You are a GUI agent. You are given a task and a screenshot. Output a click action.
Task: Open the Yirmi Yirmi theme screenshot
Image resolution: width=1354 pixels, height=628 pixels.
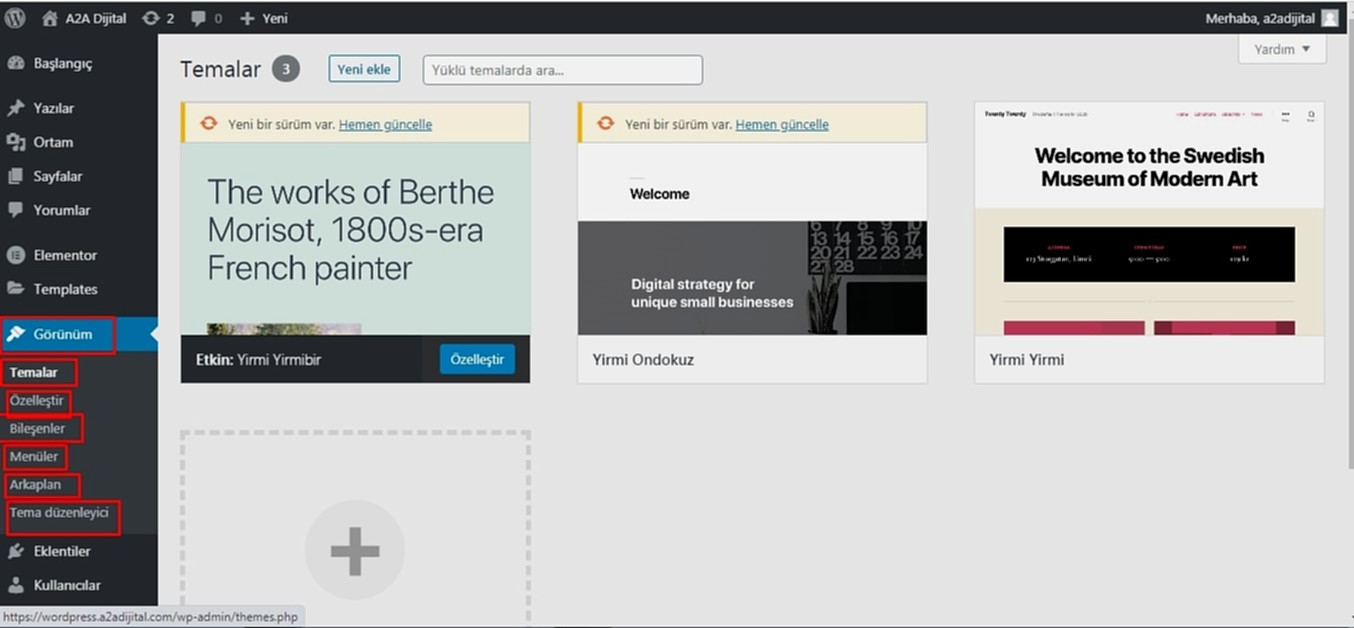1149,218
